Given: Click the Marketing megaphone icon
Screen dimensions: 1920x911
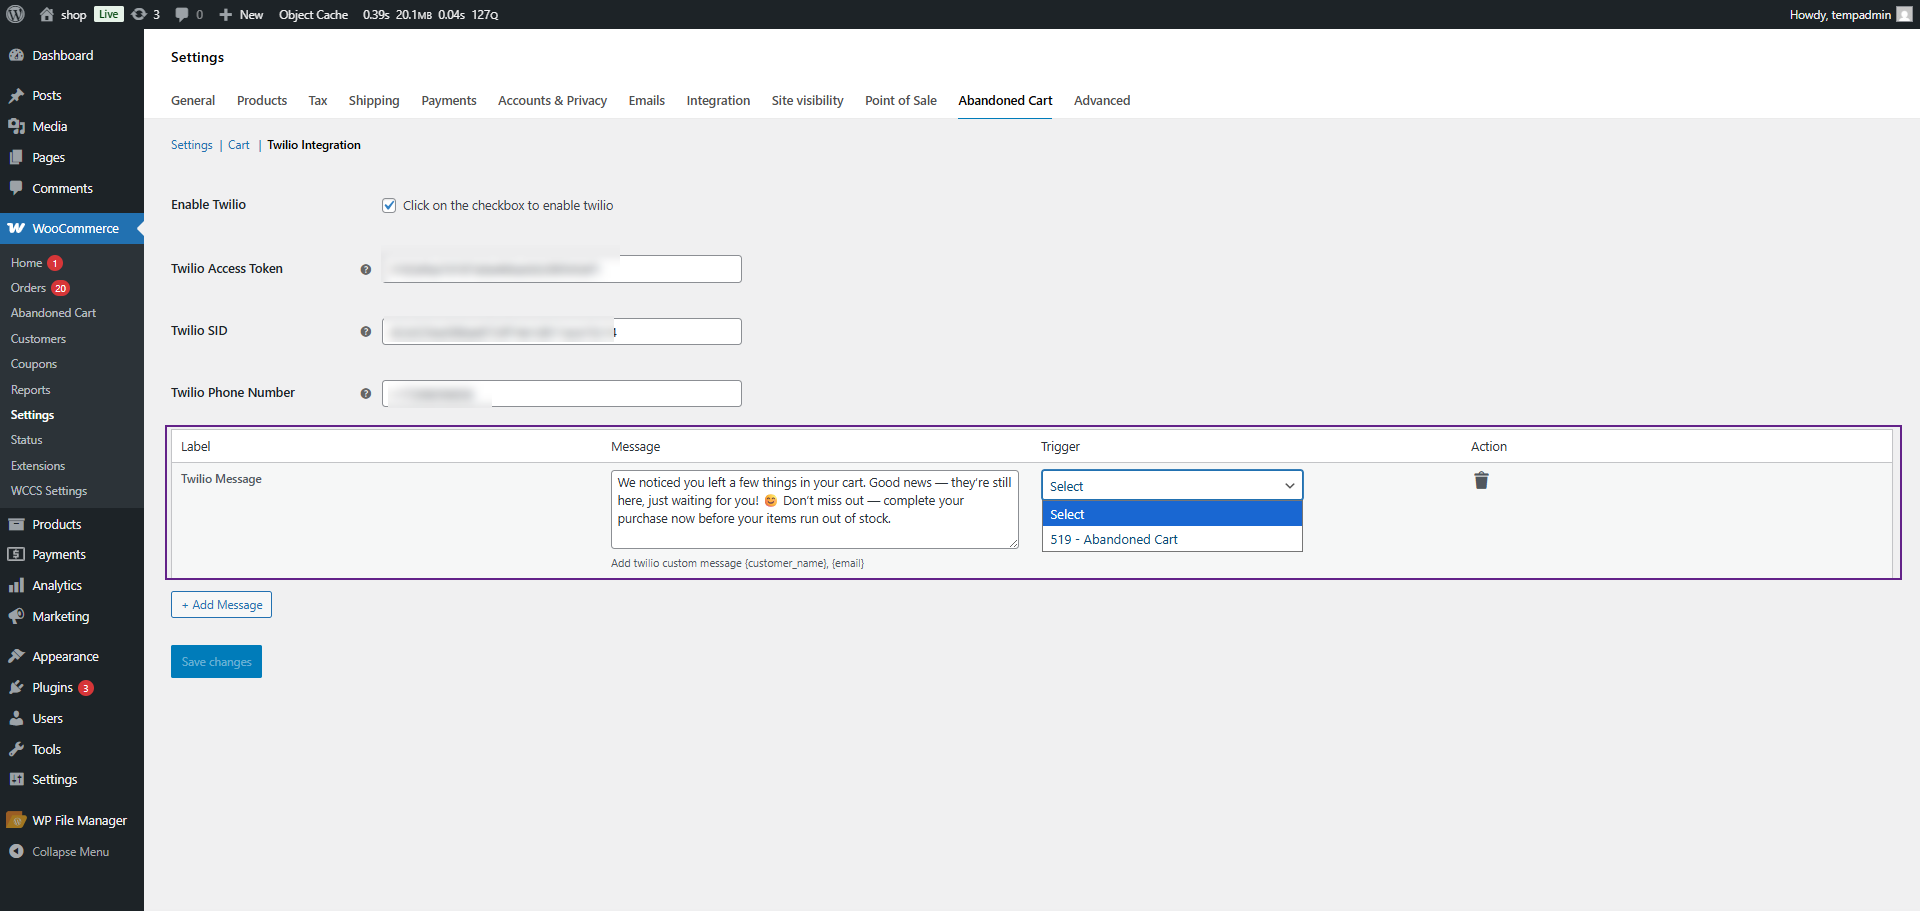Looking at the screenshot, I should point(16,616).
